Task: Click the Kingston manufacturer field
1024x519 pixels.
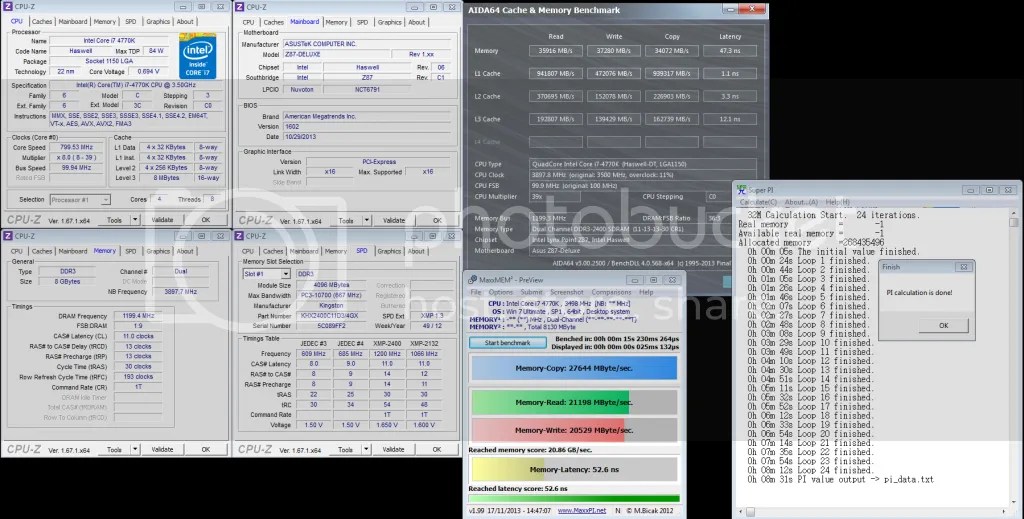Action: click(330, 306)
